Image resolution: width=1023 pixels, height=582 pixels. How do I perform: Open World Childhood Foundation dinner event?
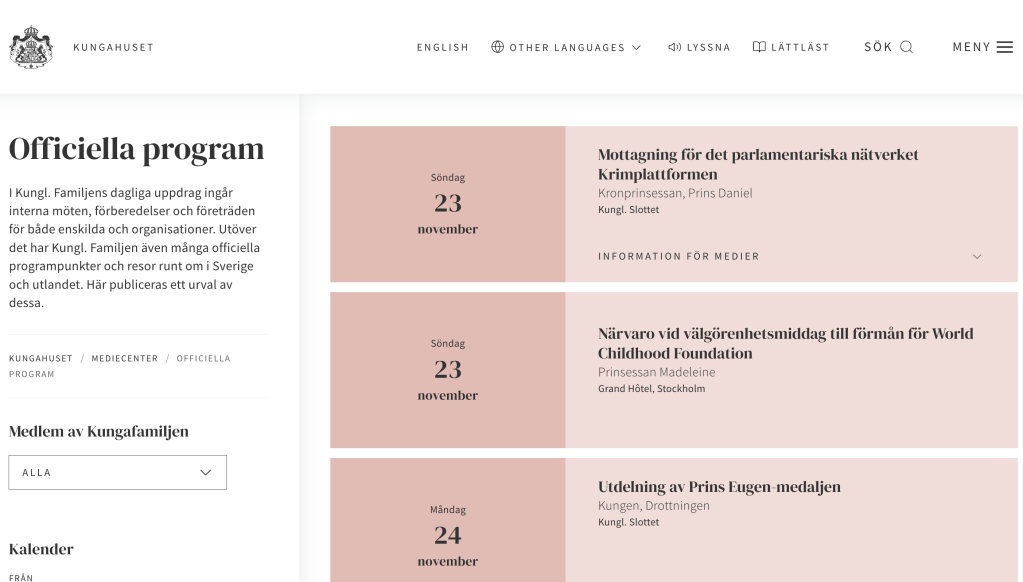pyautogui.click(x=786, y=343)
